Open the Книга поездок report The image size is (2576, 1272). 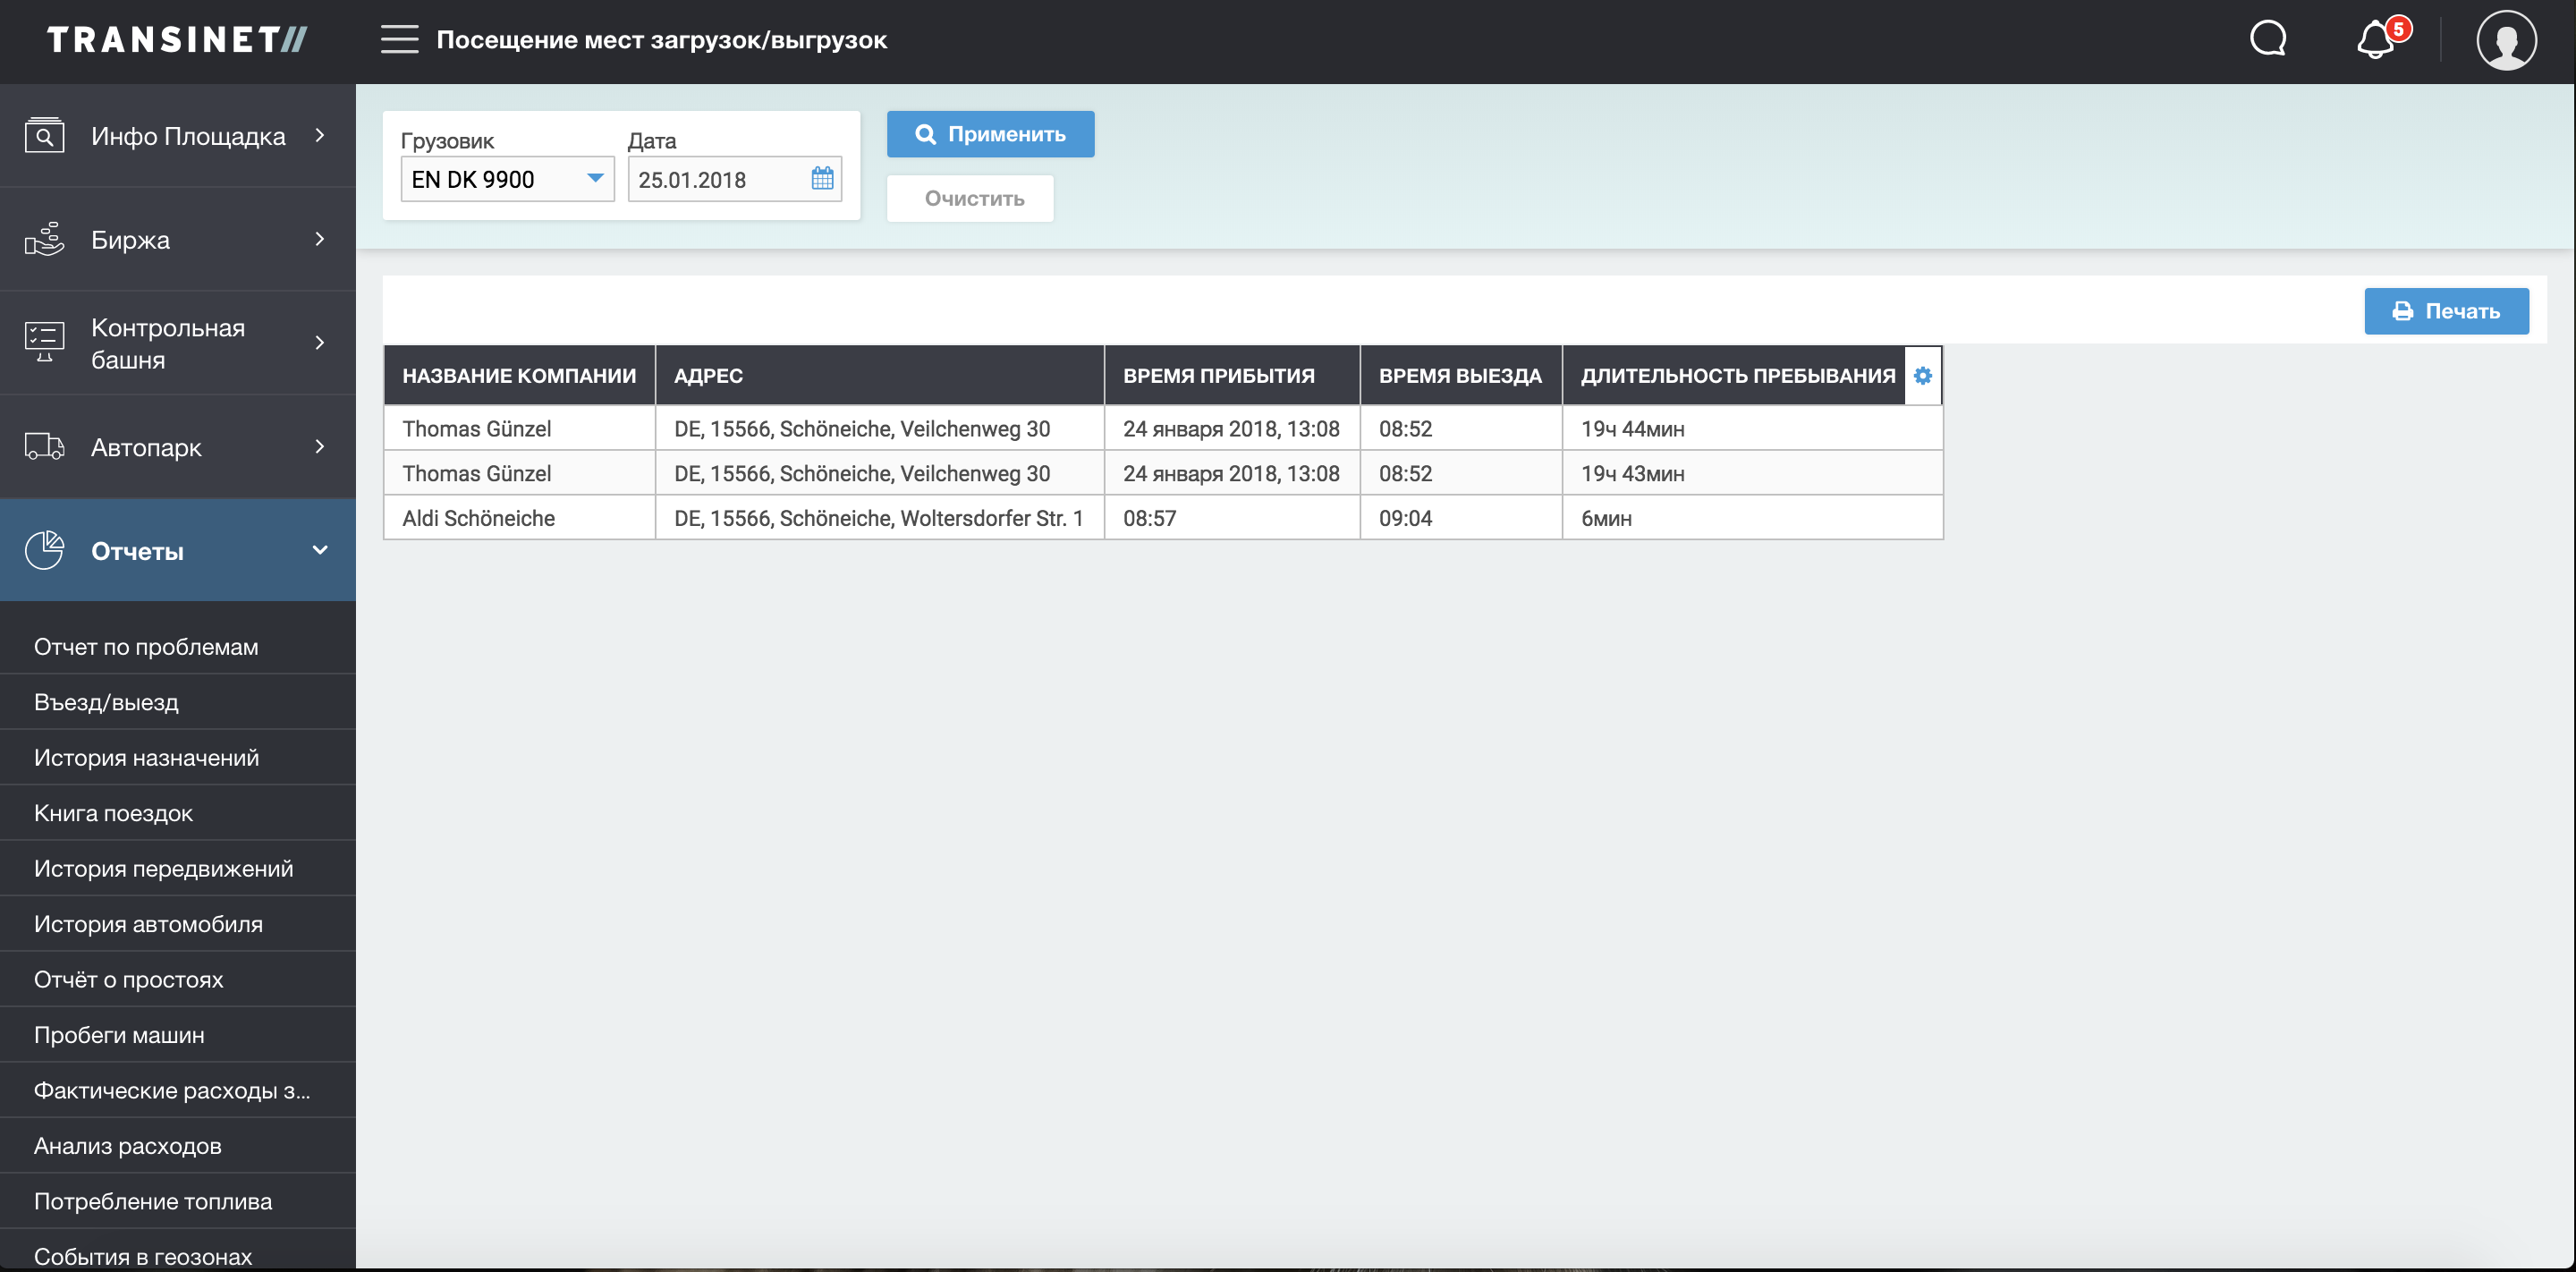pos(113,813)
